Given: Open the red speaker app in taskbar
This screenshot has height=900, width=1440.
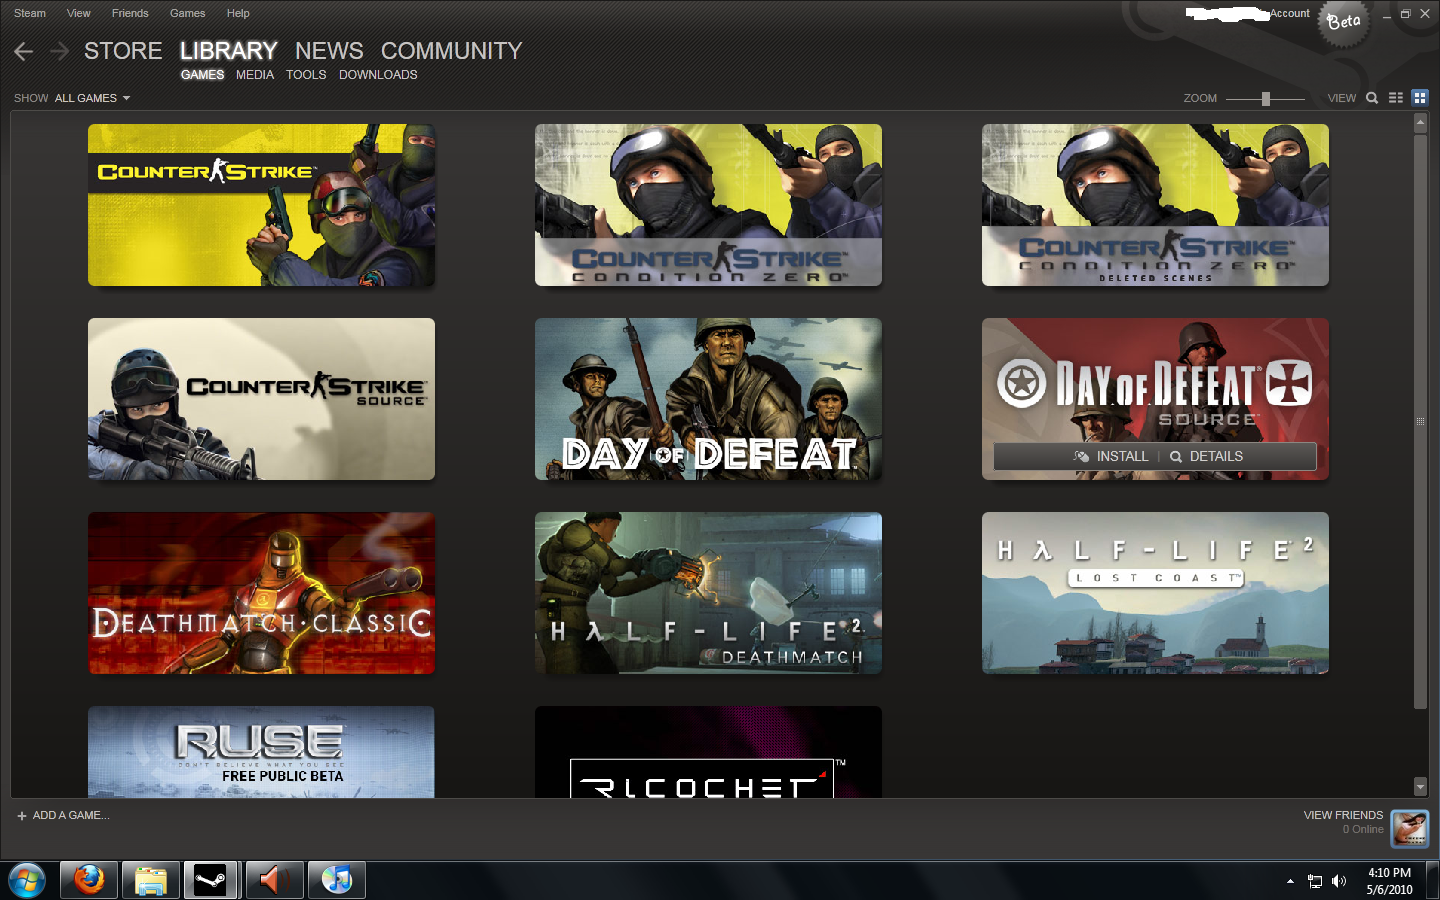Looking at the screenshot, I should 274,881.
